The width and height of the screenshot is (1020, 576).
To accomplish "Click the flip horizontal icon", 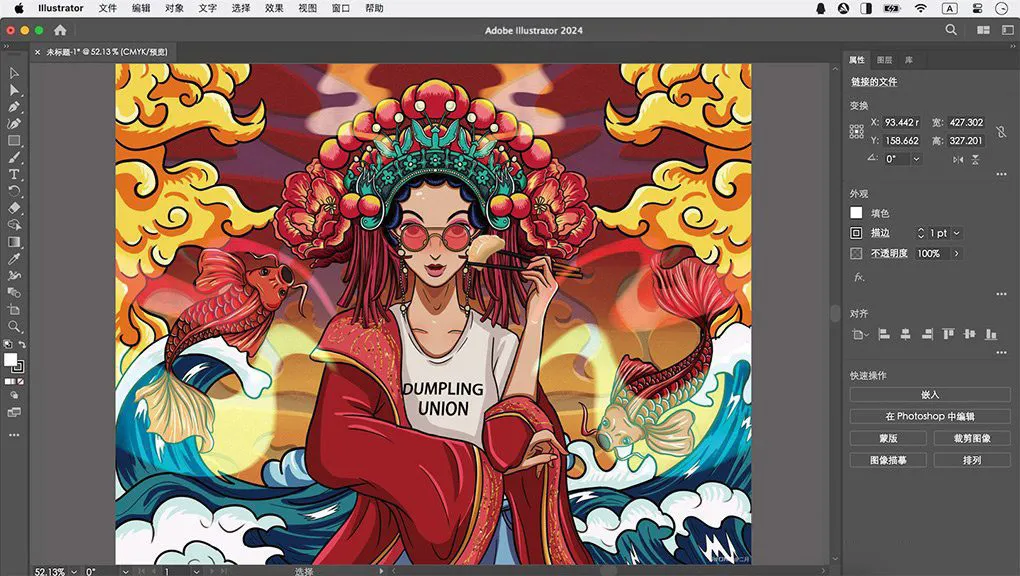I will (x=958, y=159).
